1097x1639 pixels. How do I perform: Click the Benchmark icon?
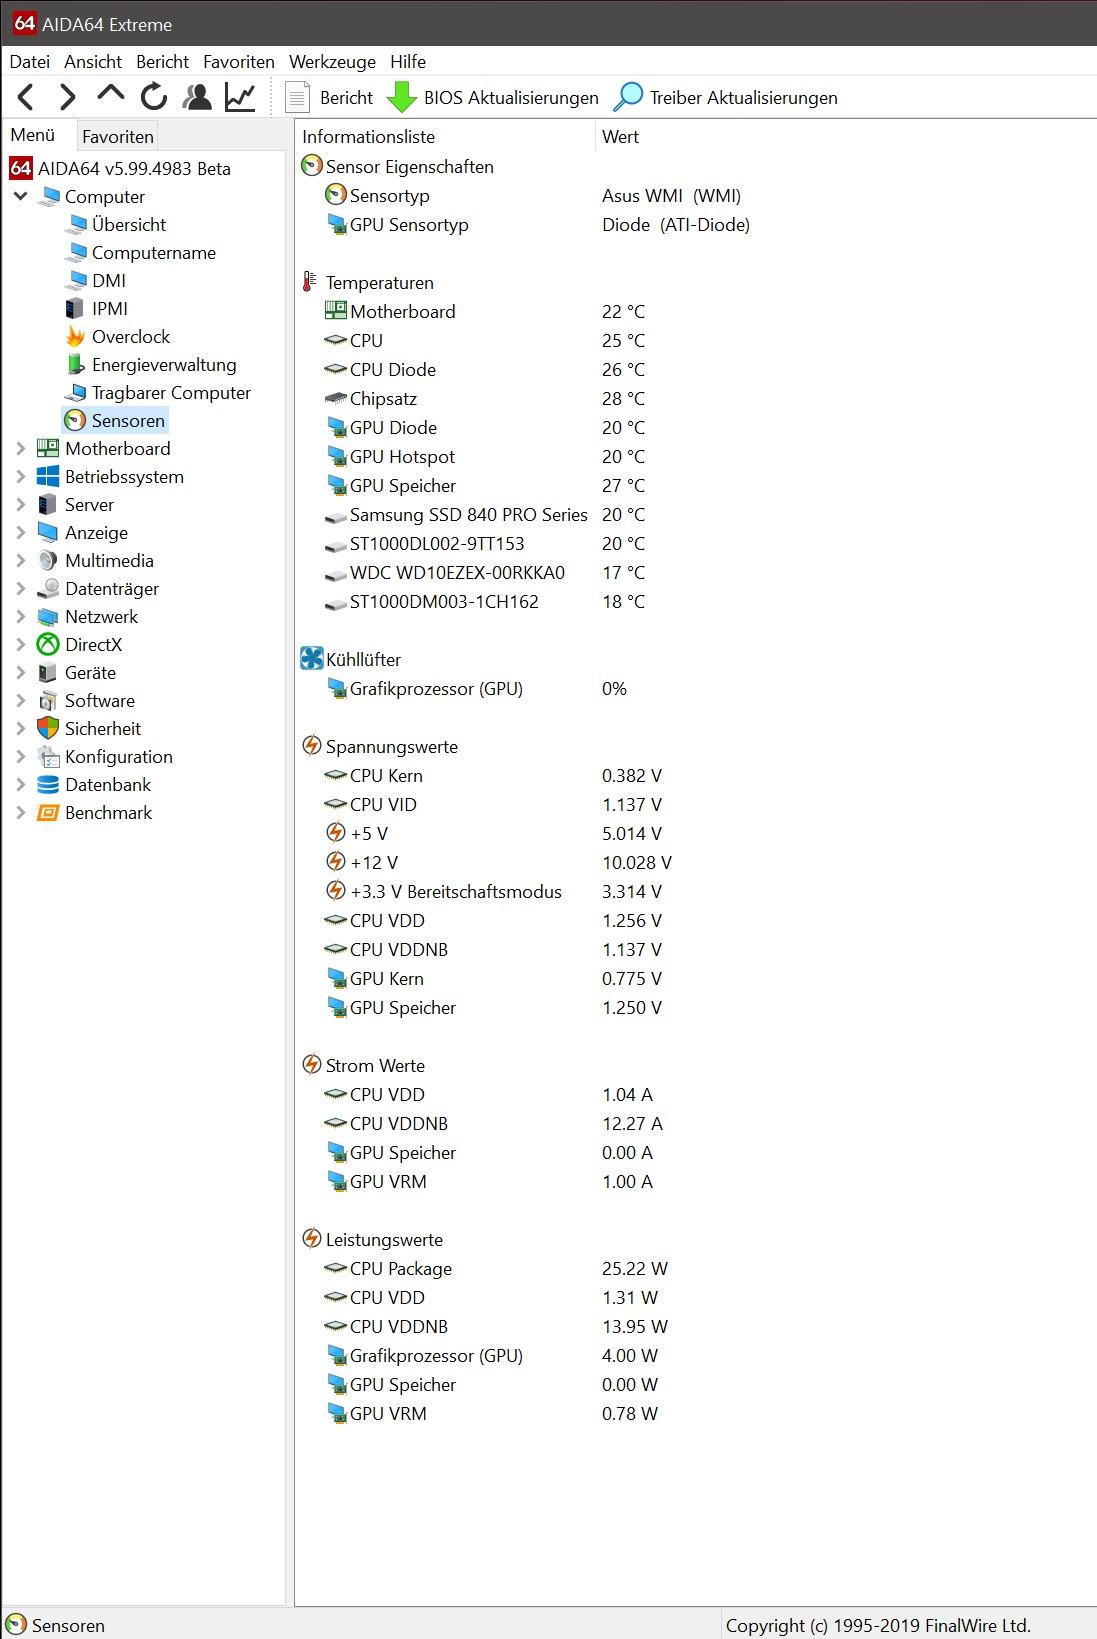[48, 813]
